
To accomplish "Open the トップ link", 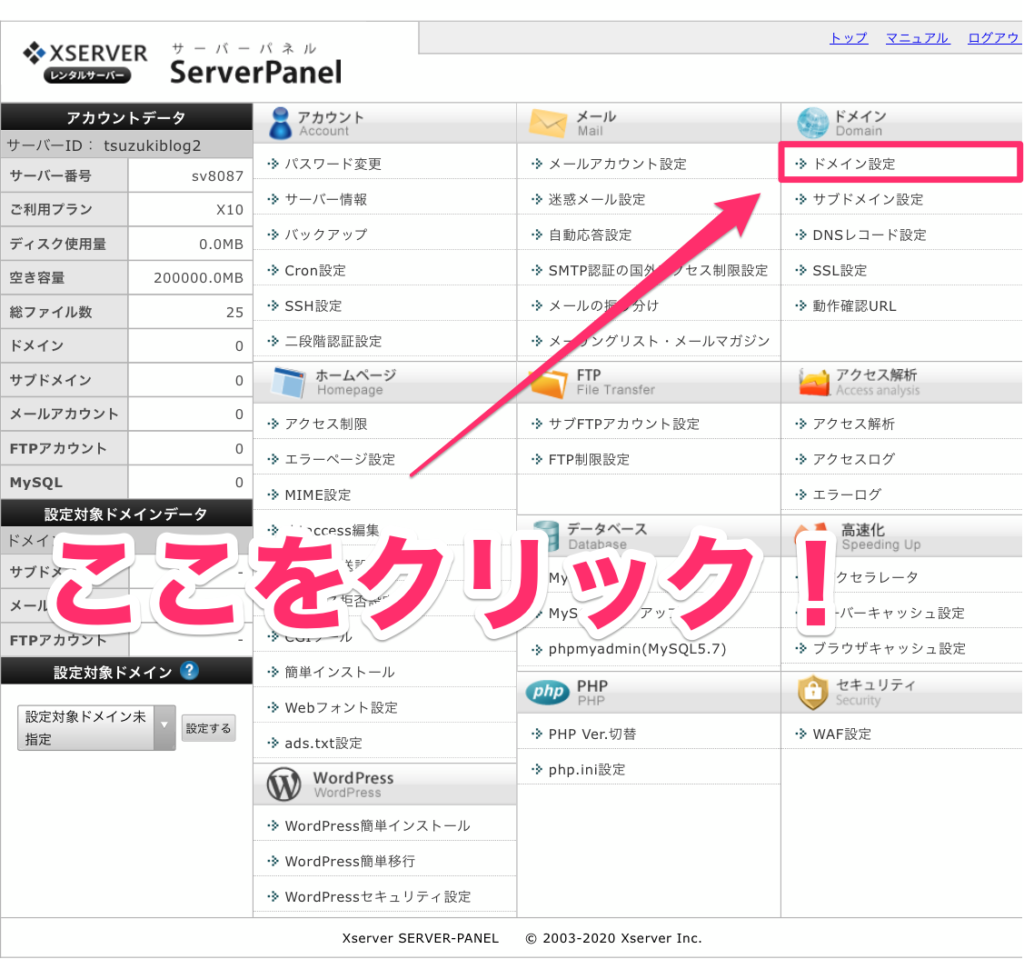I will point(848,38).
